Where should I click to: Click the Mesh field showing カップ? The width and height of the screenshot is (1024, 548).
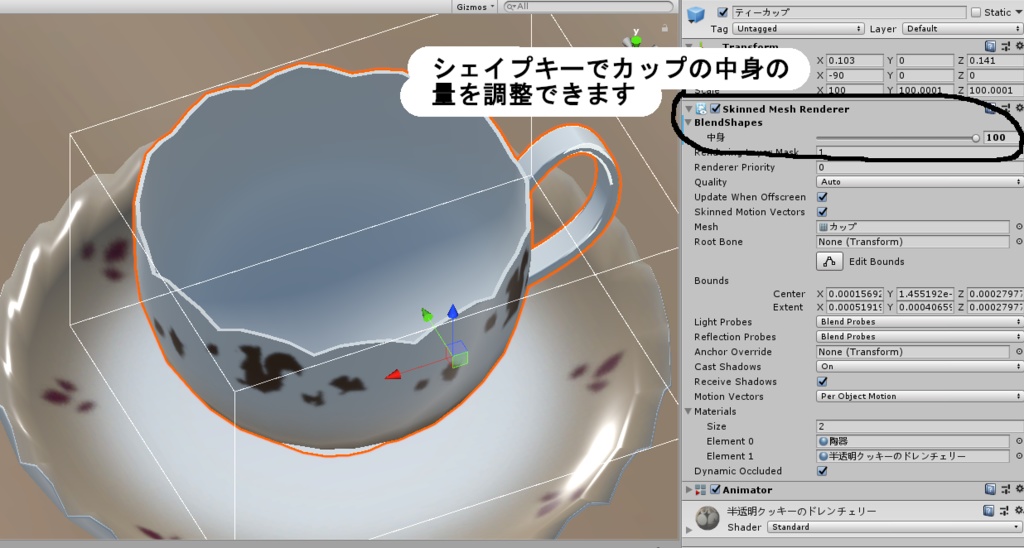913,227
